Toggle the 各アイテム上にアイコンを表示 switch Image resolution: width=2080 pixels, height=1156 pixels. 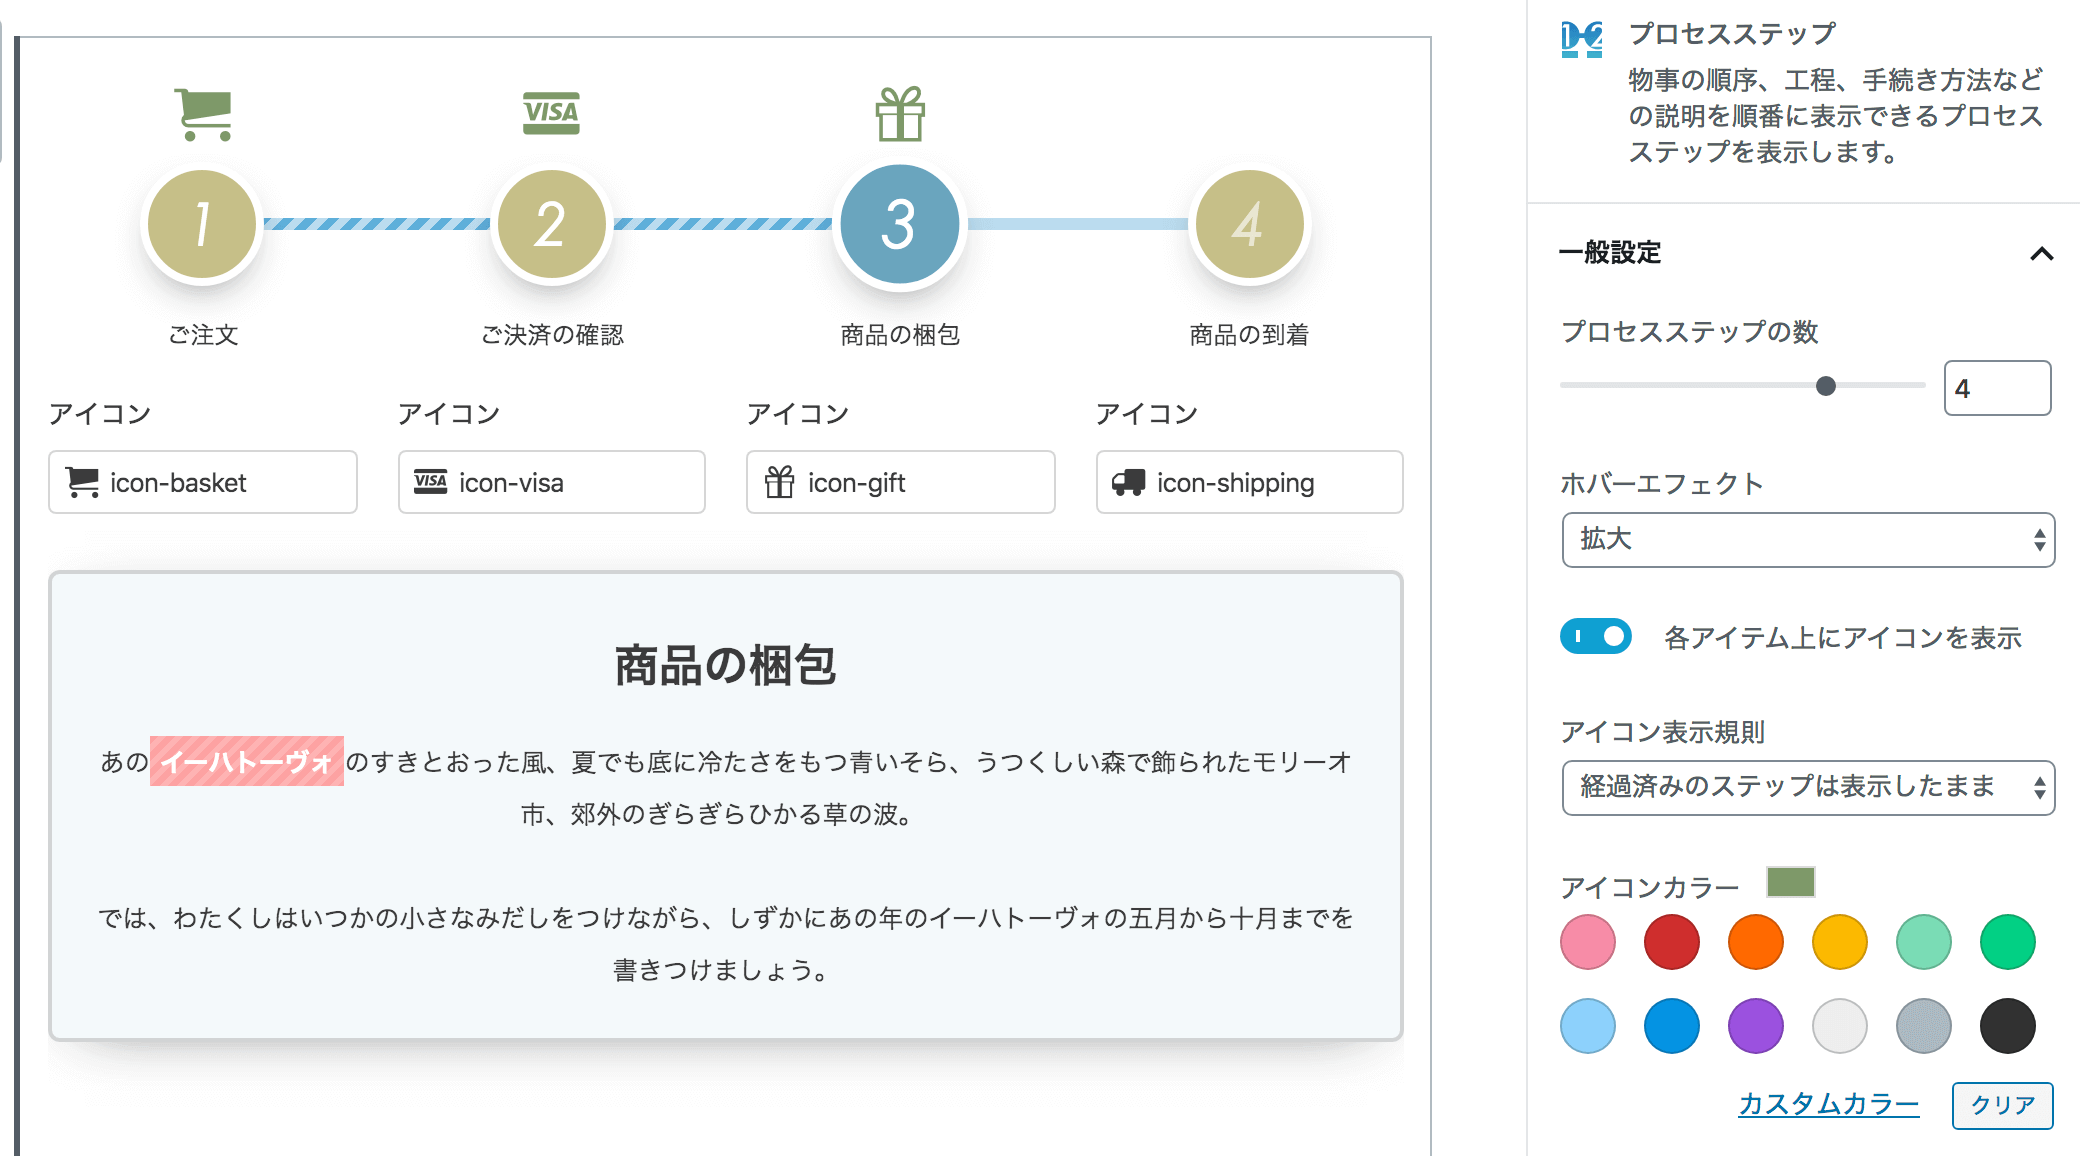point(1596,637)
